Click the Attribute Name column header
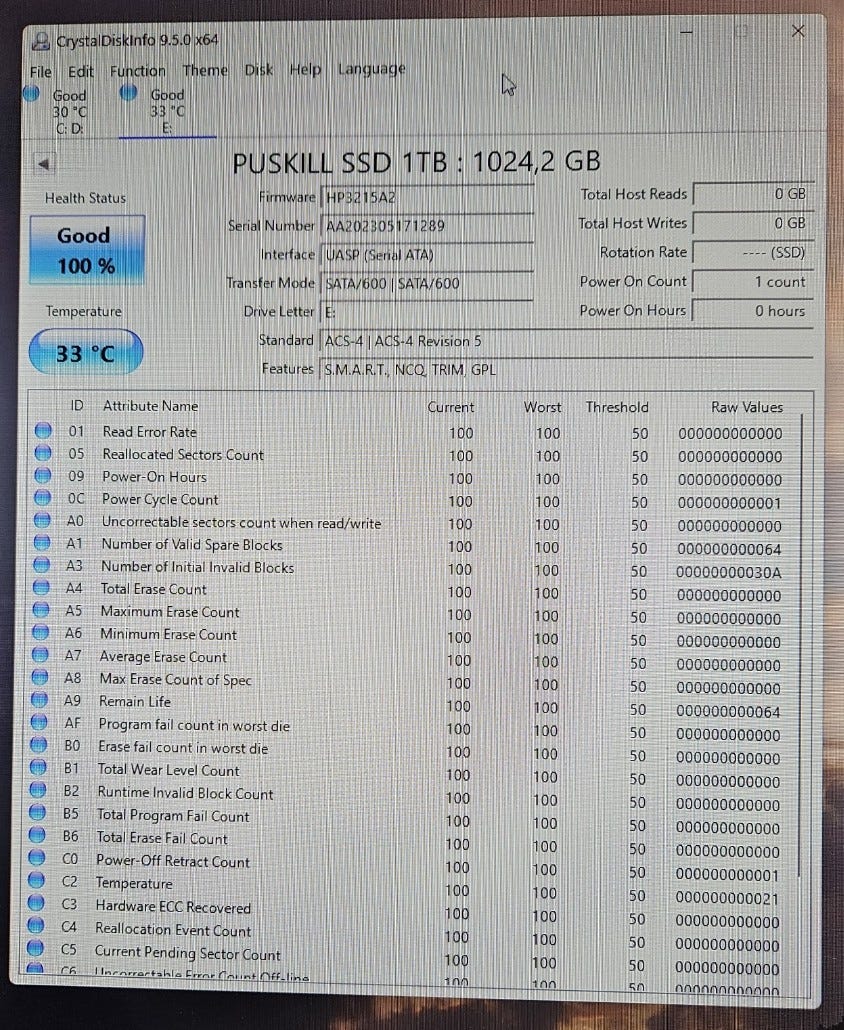 150,406
